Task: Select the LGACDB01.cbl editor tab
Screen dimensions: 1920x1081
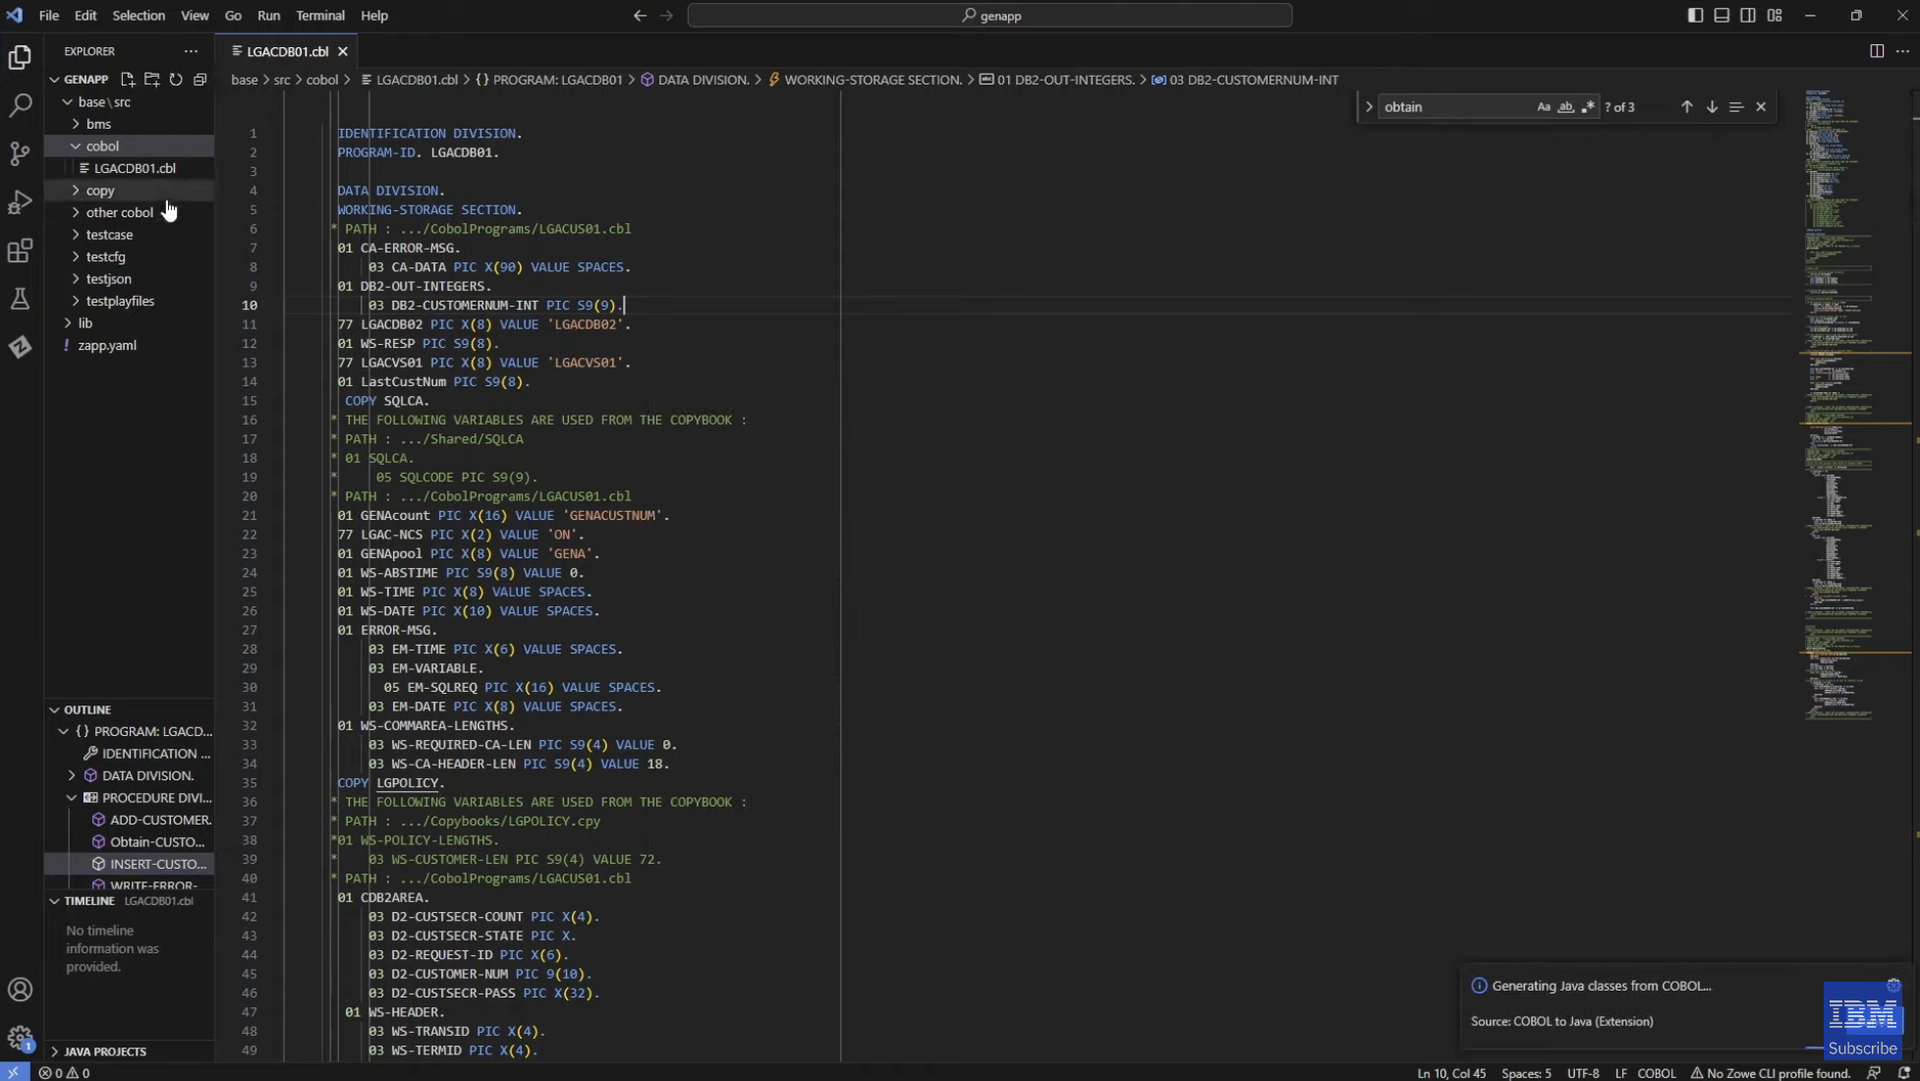Action: coord(287,51)
